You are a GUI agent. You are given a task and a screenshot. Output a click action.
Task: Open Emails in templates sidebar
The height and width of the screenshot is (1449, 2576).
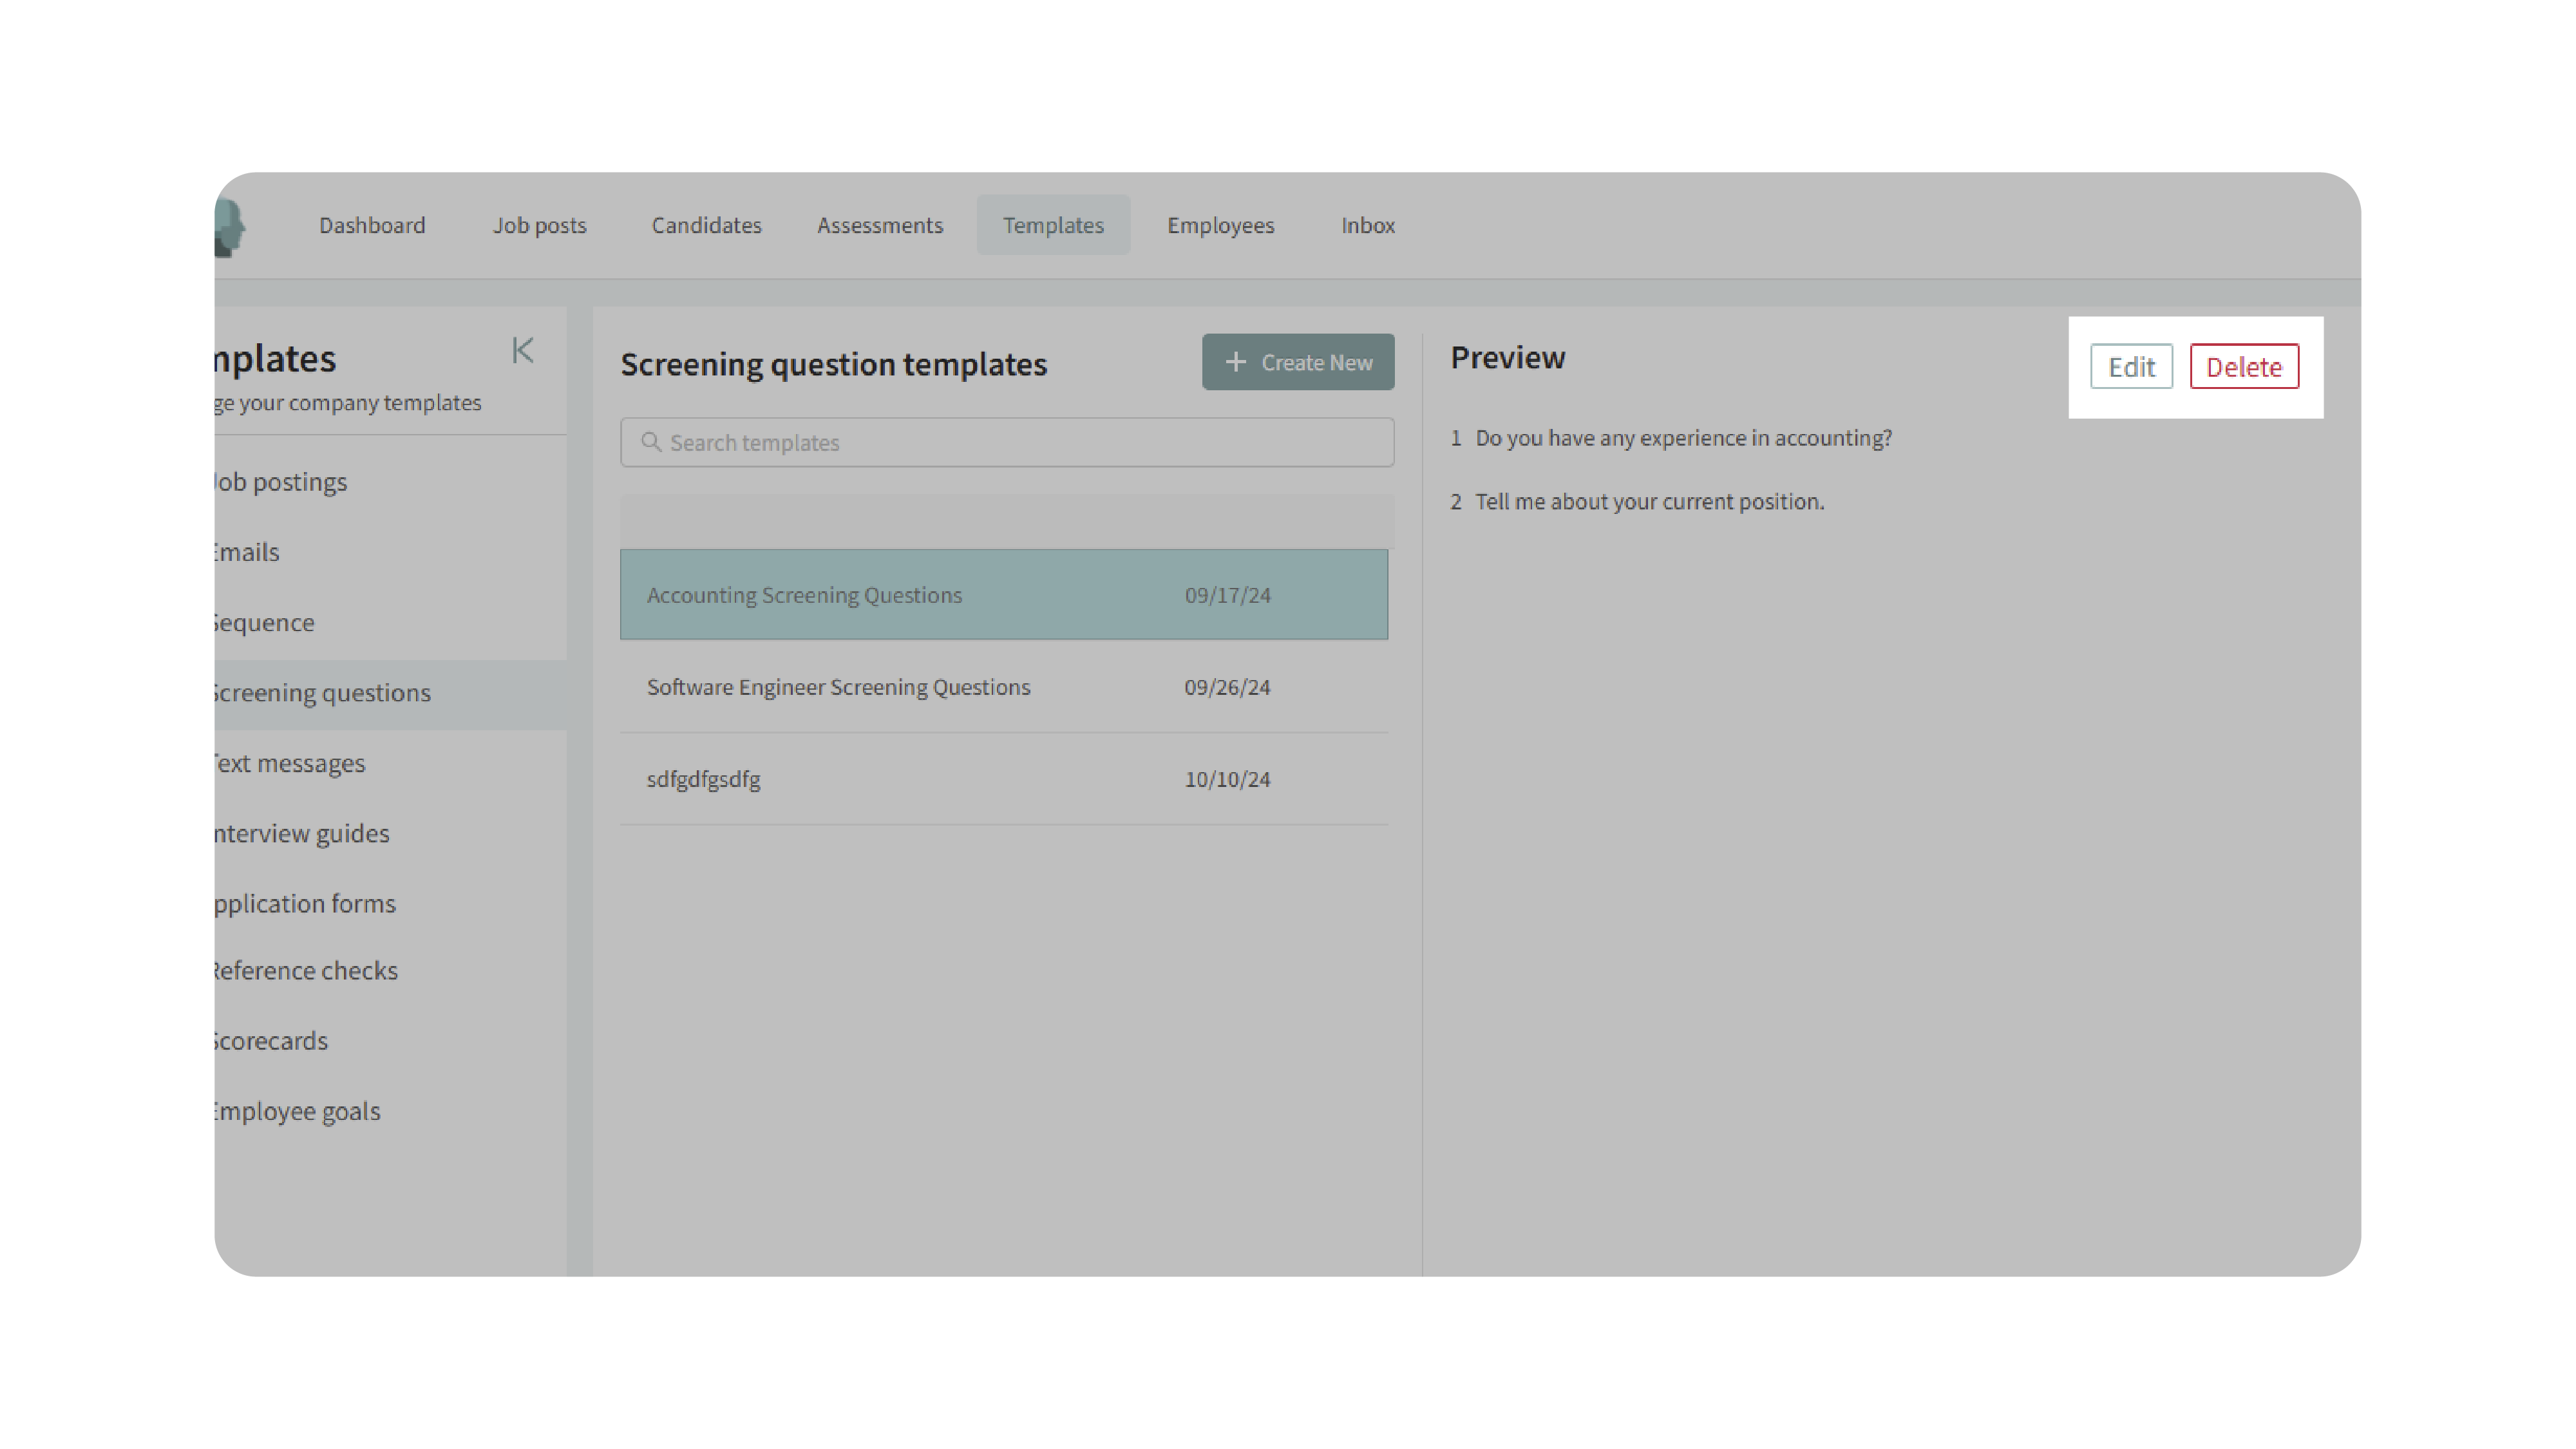tap(246, 552)
